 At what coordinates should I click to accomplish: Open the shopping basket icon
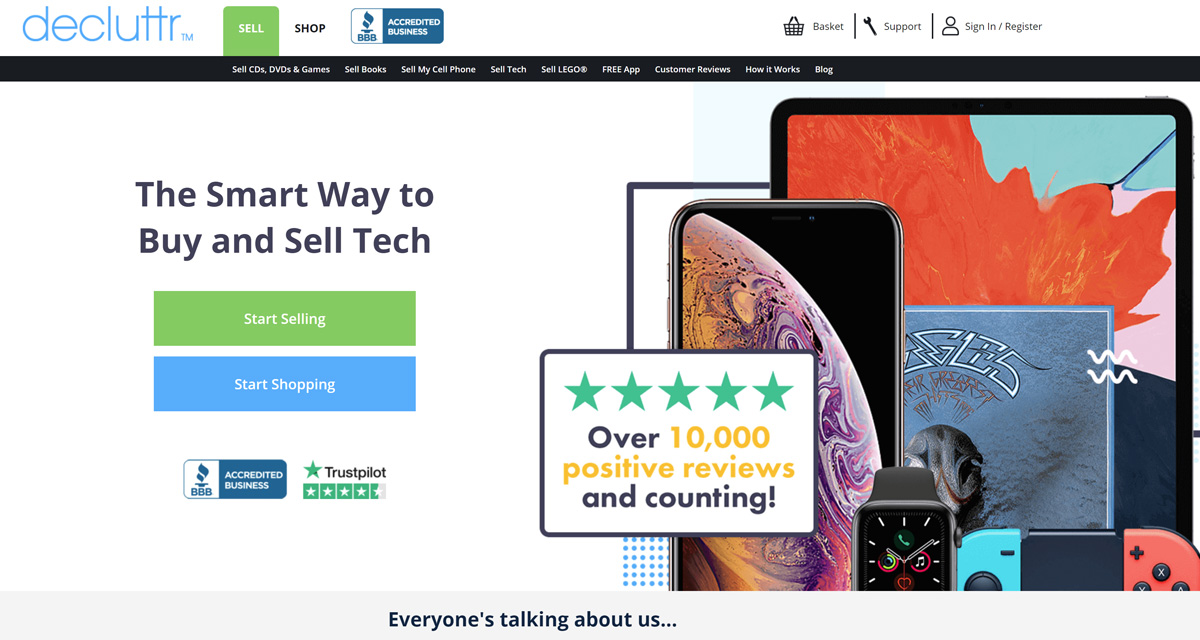point(794,27)
